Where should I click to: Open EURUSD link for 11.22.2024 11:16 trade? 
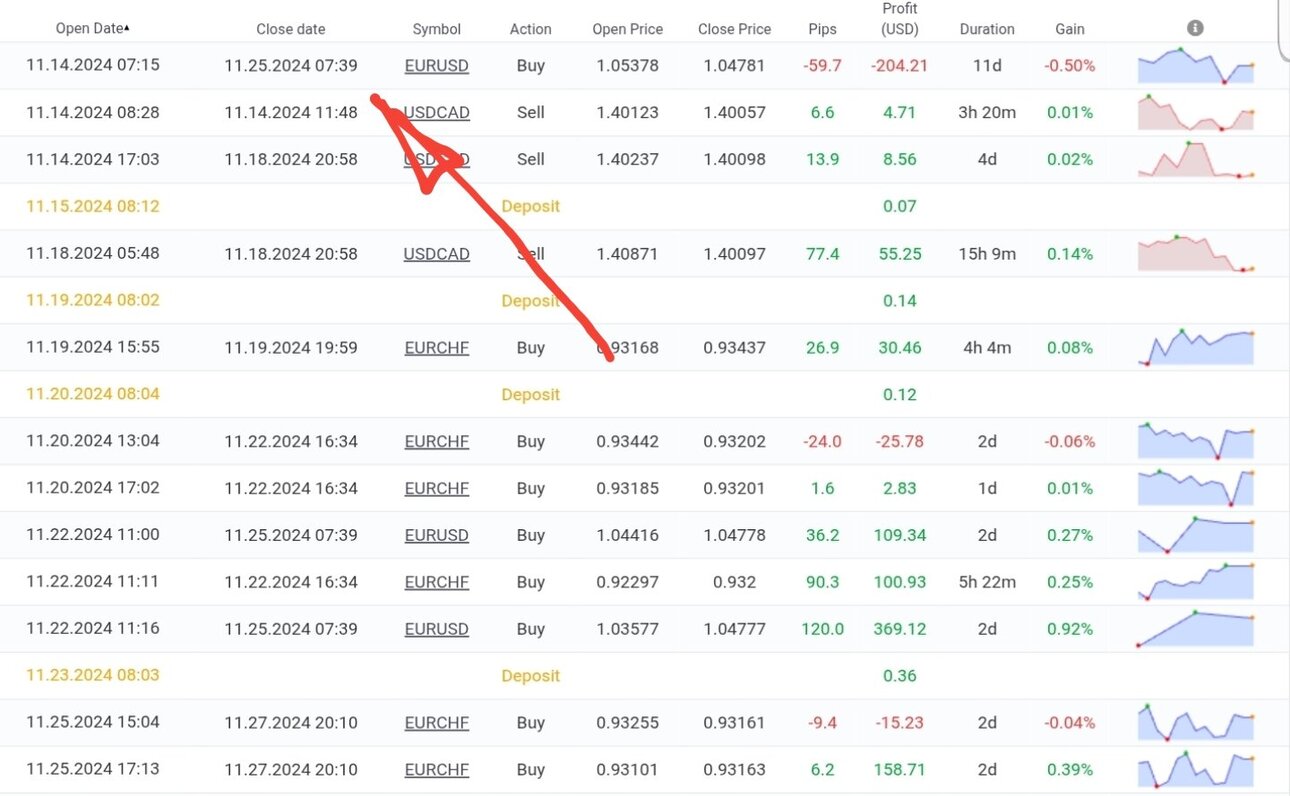[x=437, y=629]
